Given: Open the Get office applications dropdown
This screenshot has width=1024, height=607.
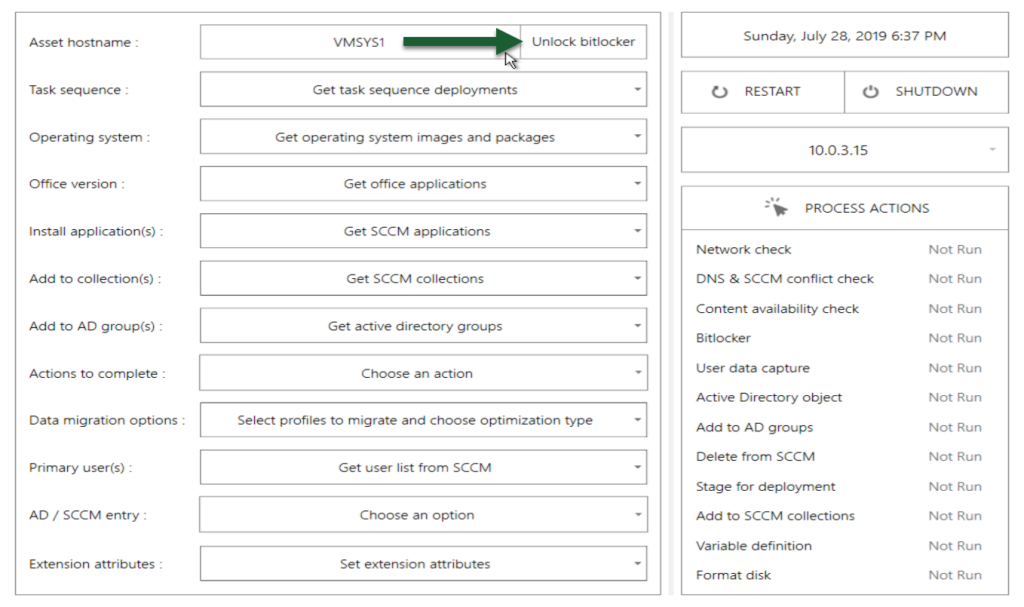Looking at the screenshot, I should [423, 184].
